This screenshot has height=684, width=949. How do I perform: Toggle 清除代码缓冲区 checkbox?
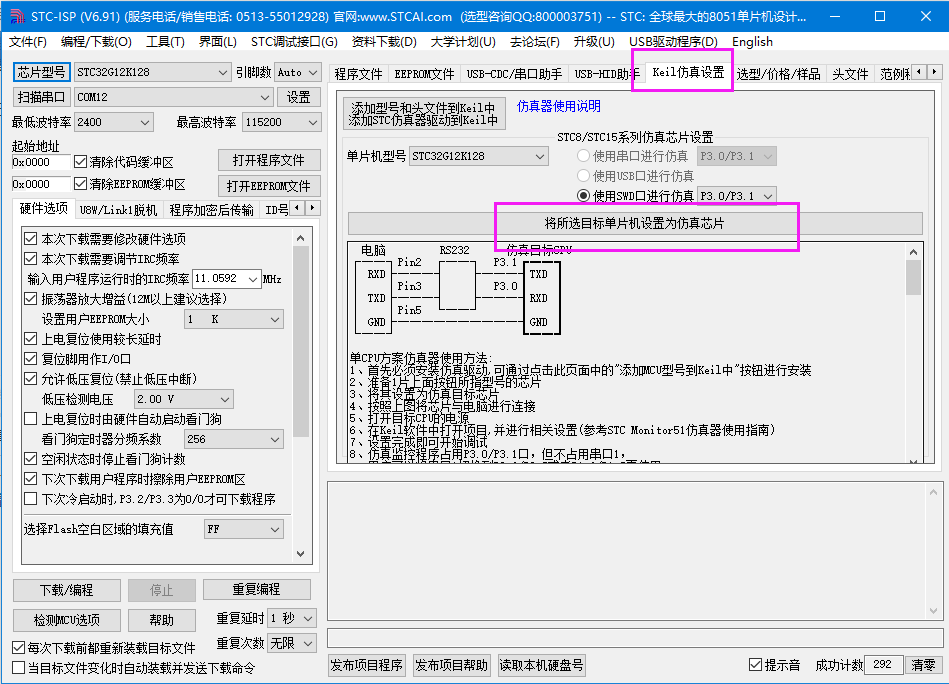point(80,162)
